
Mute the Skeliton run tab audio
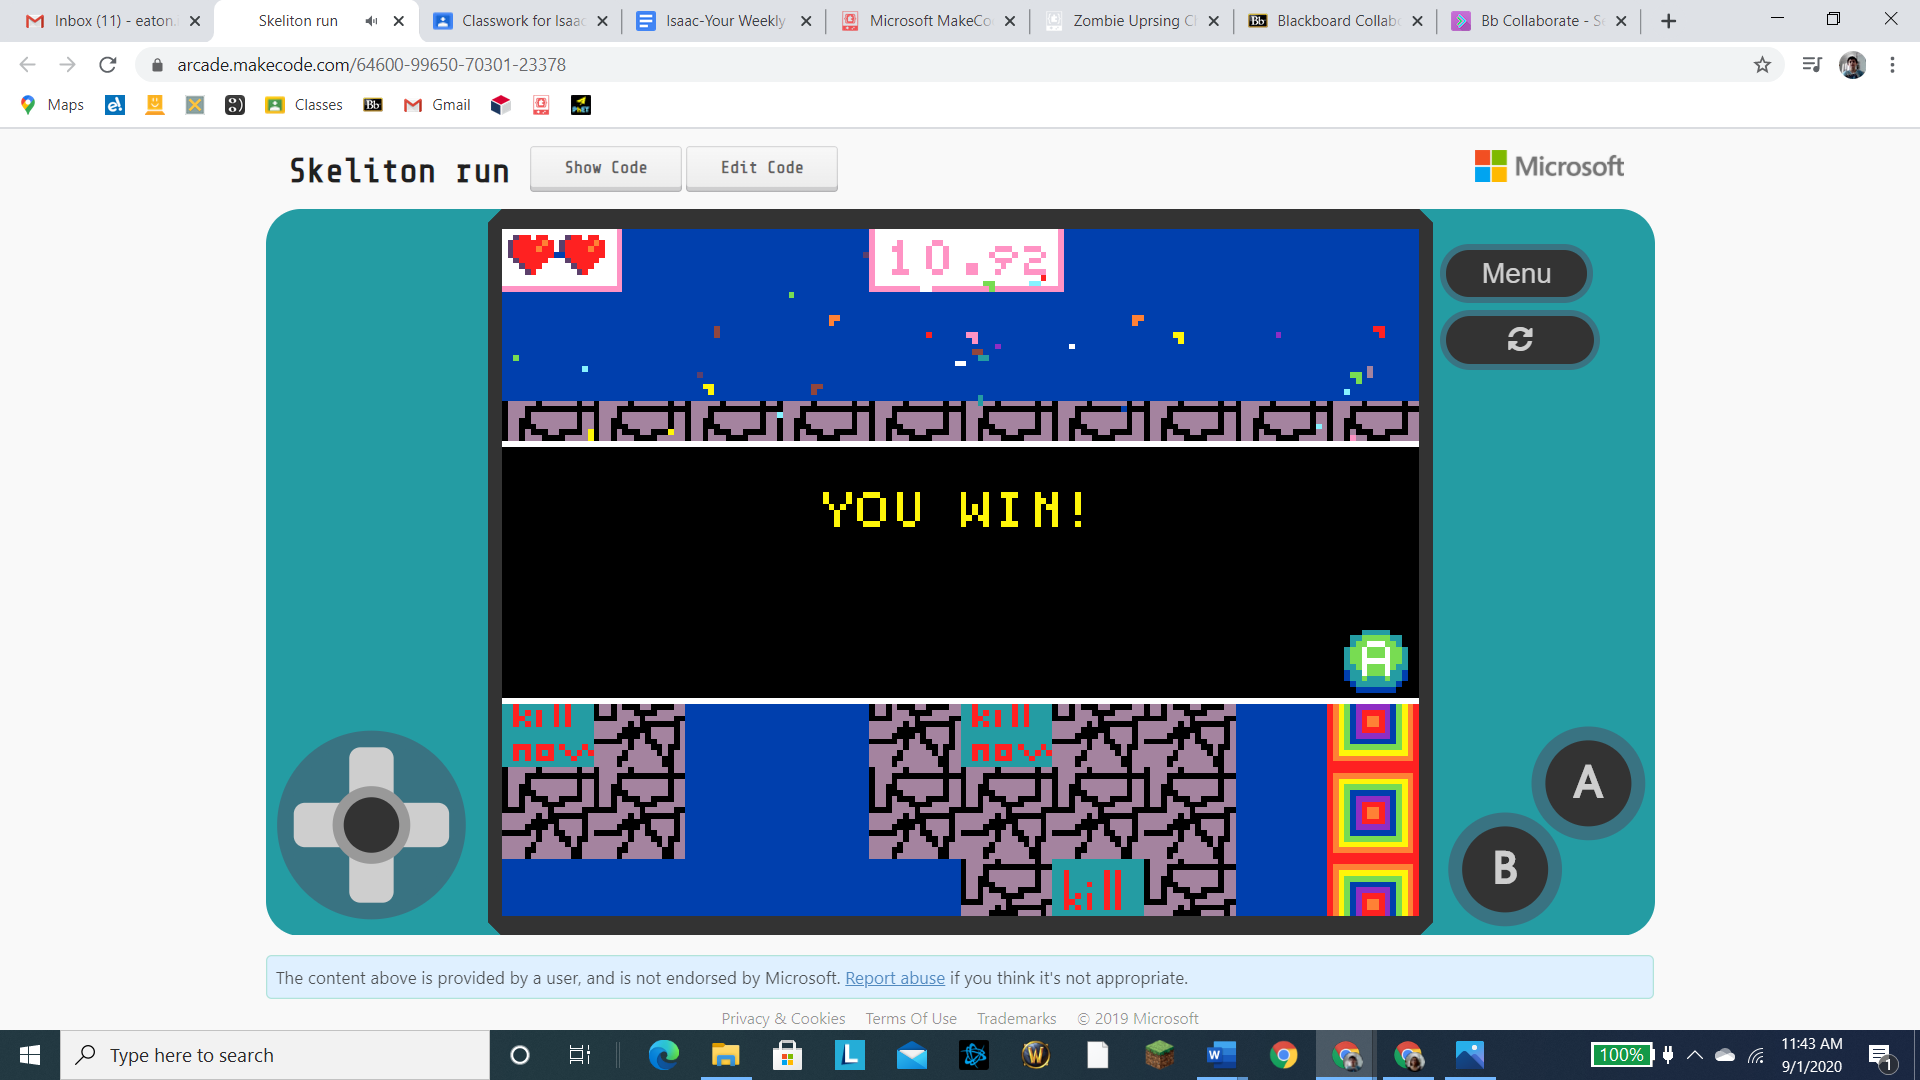[372, 21]
